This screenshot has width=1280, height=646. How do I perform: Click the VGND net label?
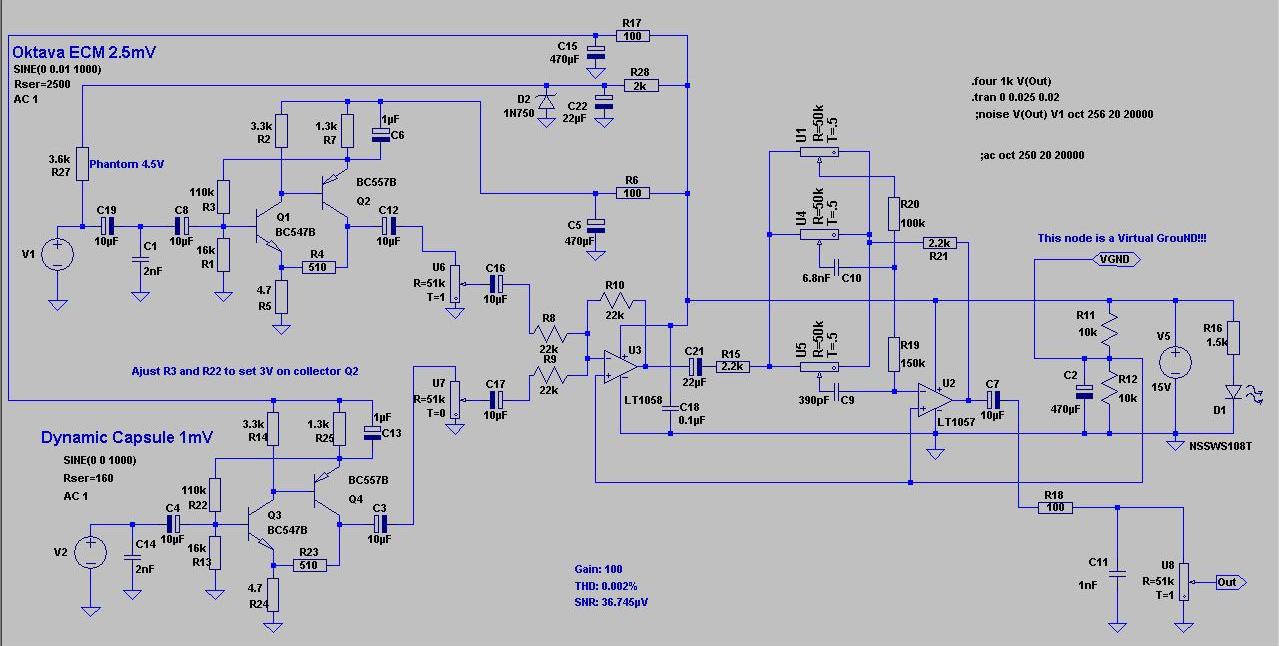click(x=1115, y=259)
